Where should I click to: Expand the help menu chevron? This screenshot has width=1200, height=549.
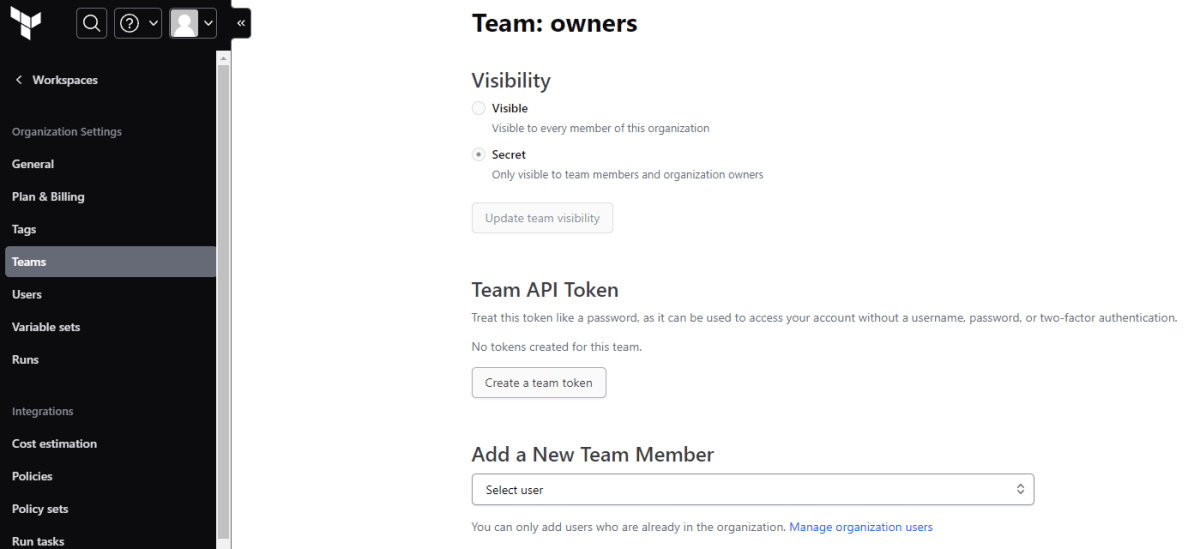click(x=151, y=23)
